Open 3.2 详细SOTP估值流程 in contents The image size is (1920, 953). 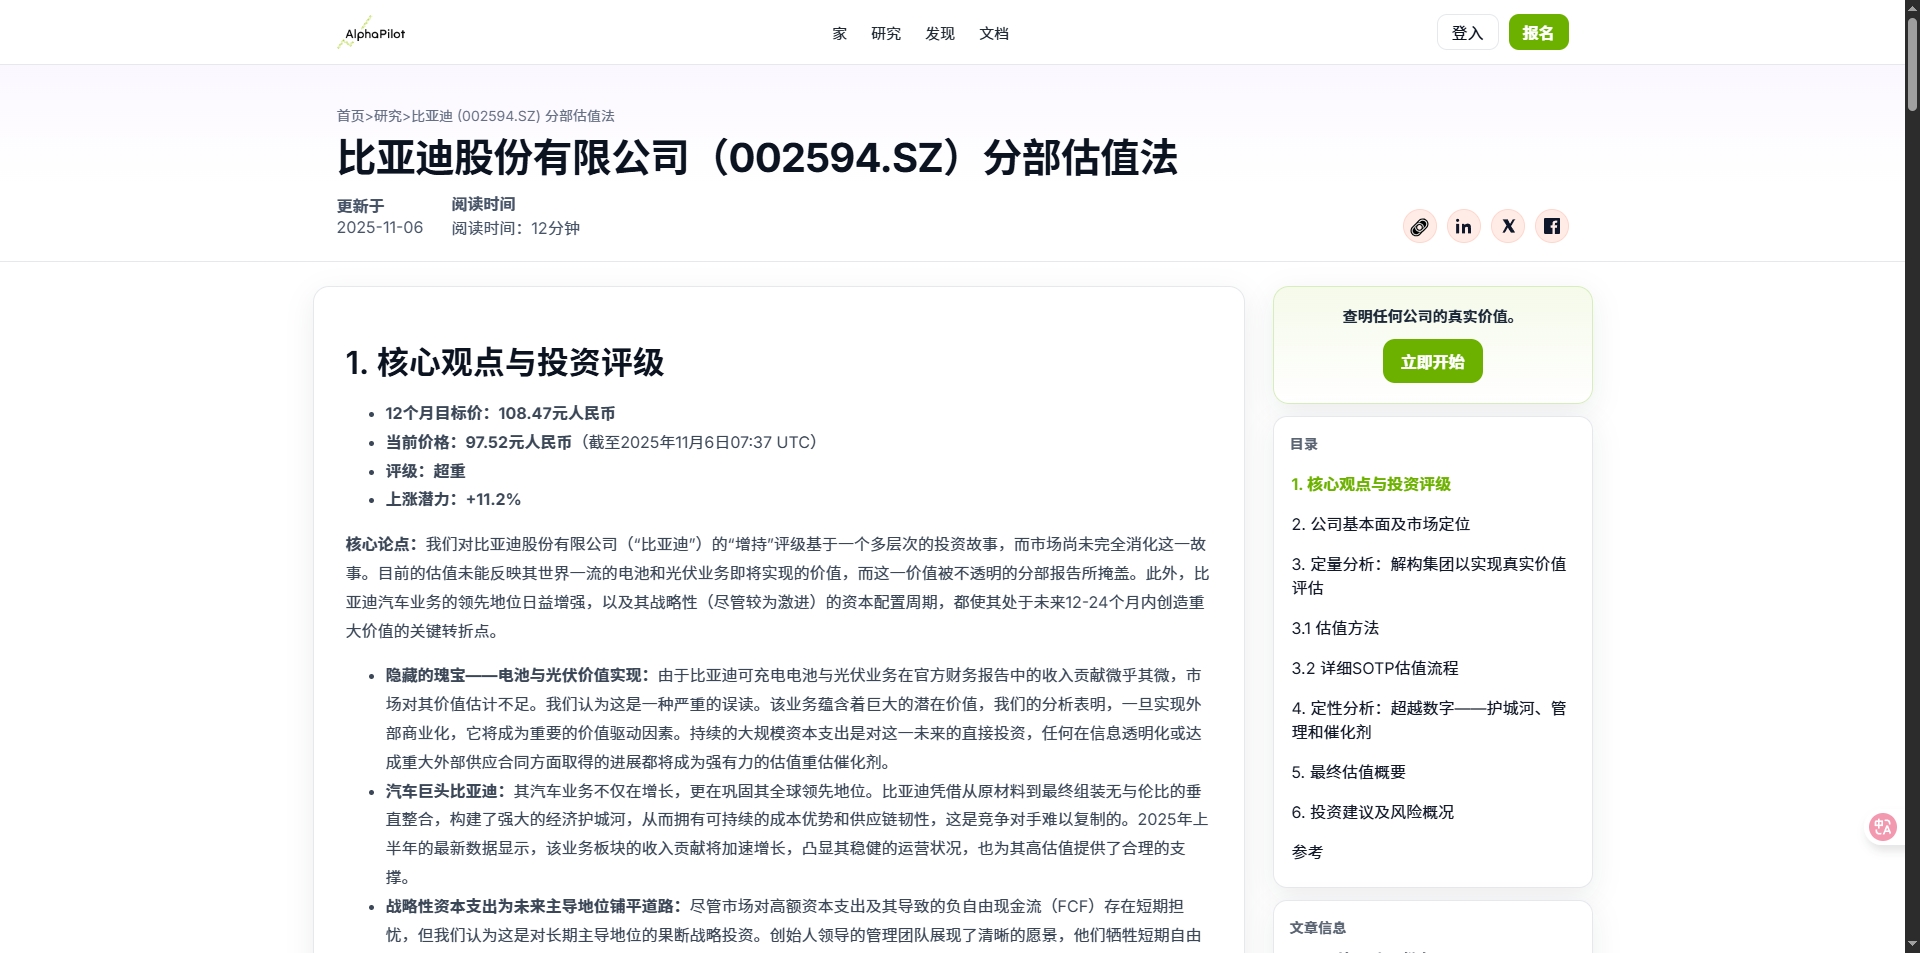(1375, 668)
